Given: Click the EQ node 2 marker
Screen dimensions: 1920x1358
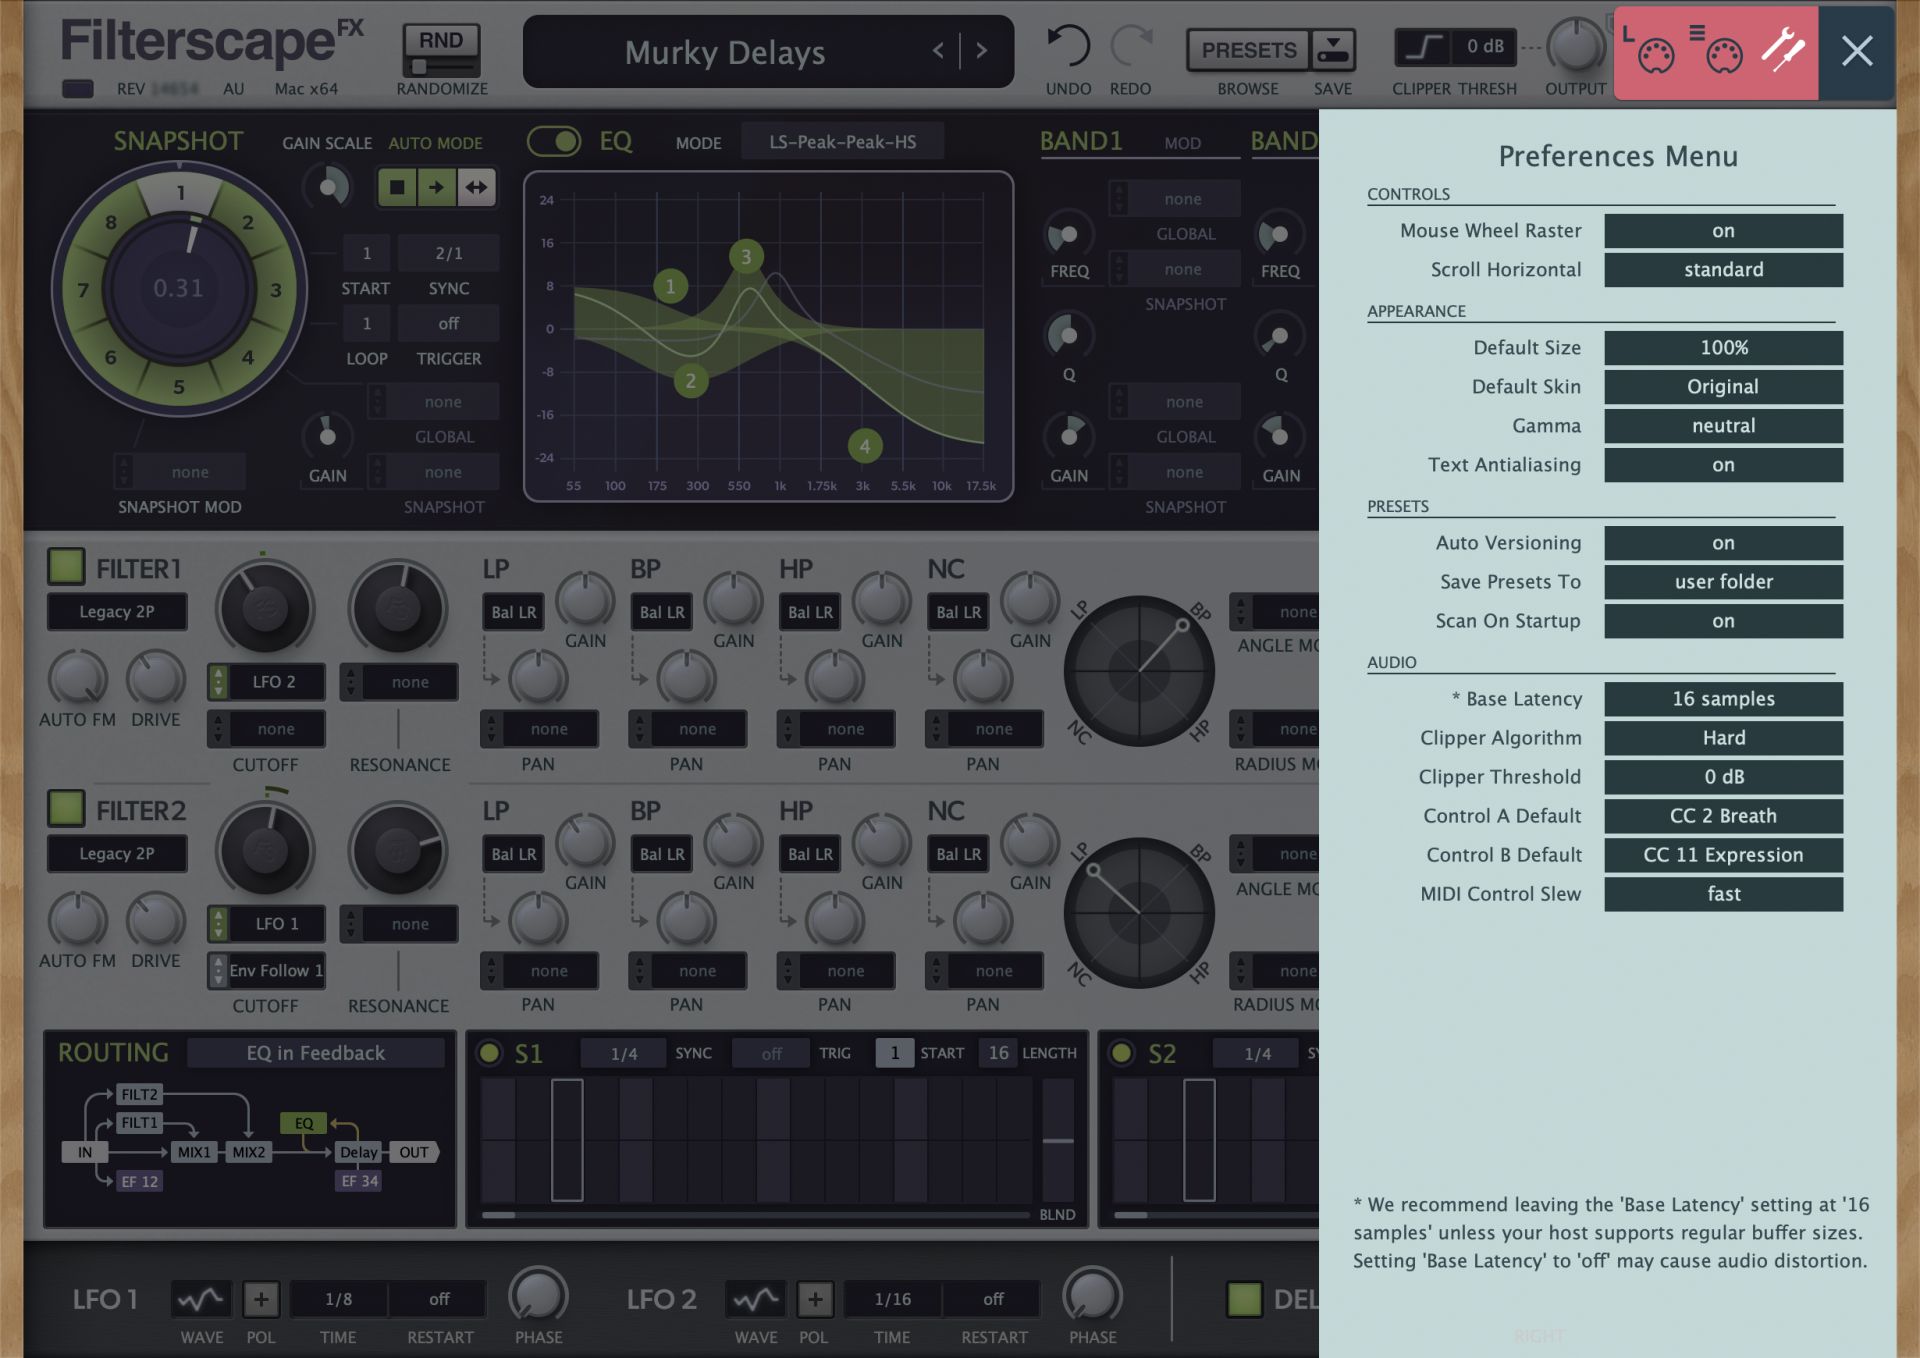Looking at the screenshot, I should tap(690, 381).
